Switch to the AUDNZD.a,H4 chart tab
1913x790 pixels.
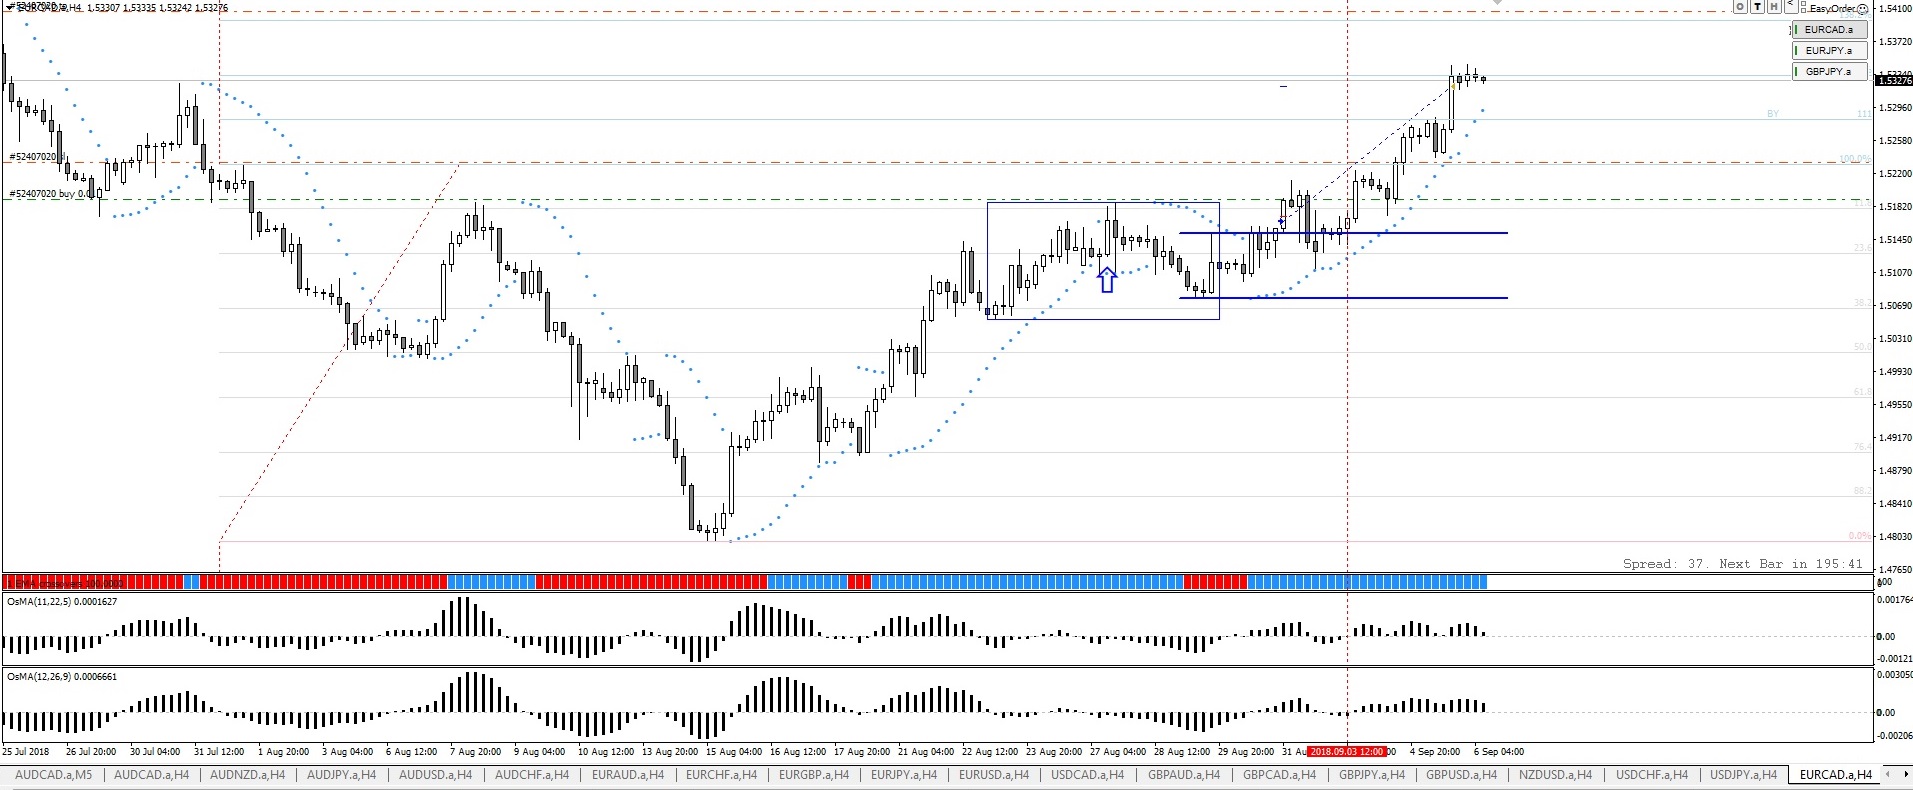point(247,775)
